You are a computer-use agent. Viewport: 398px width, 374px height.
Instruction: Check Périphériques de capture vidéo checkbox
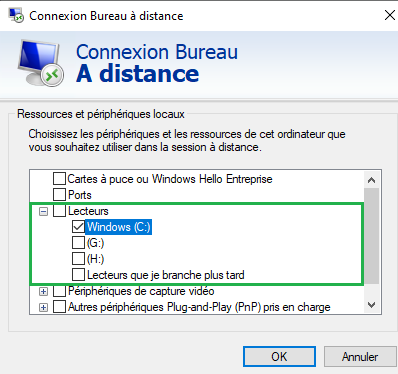[x=59, y=291]
